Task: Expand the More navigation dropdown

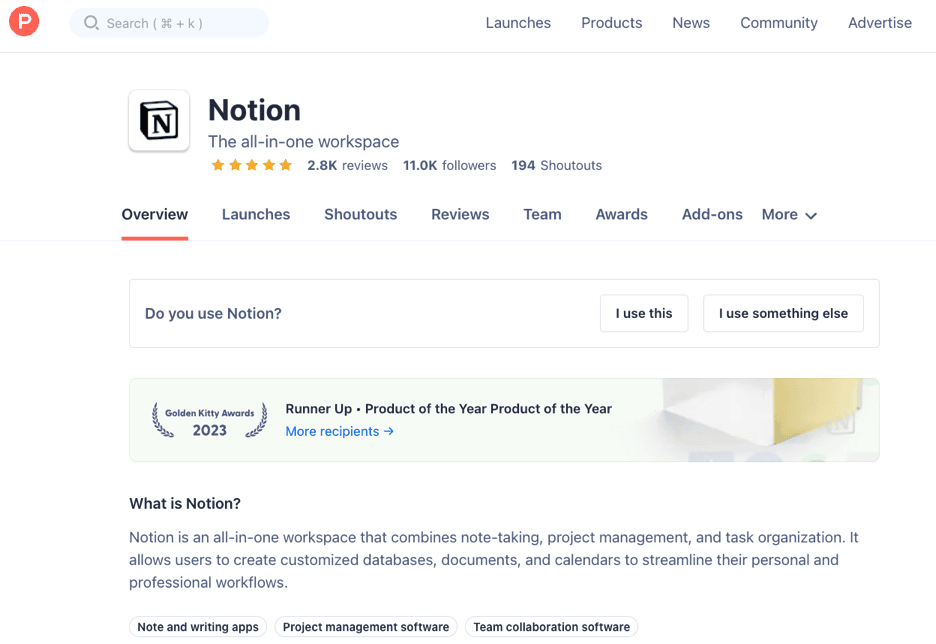Action: (789, 214)
